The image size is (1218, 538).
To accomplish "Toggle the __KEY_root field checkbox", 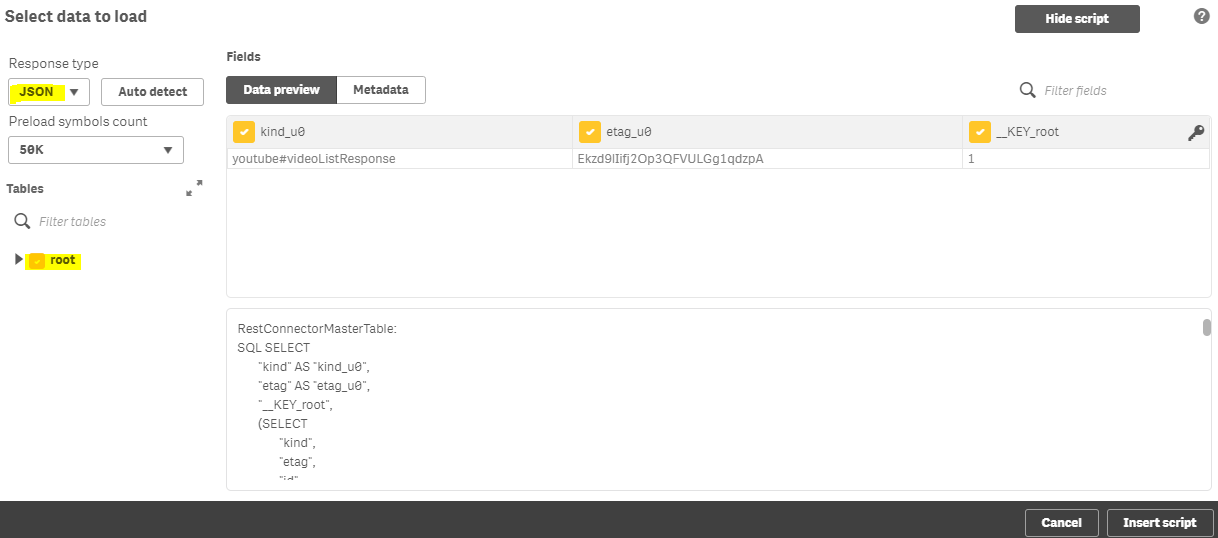I will (980, 132).
